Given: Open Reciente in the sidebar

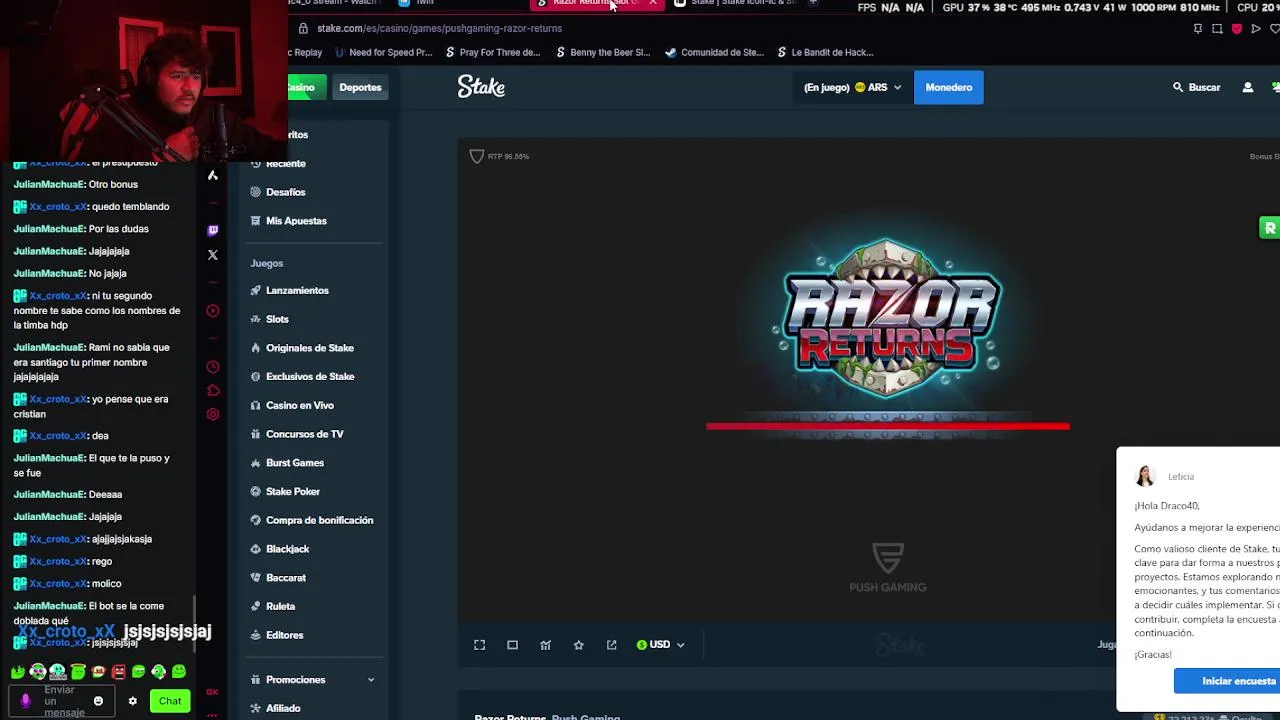Looking at the screenshot, I should click(285, 163).
